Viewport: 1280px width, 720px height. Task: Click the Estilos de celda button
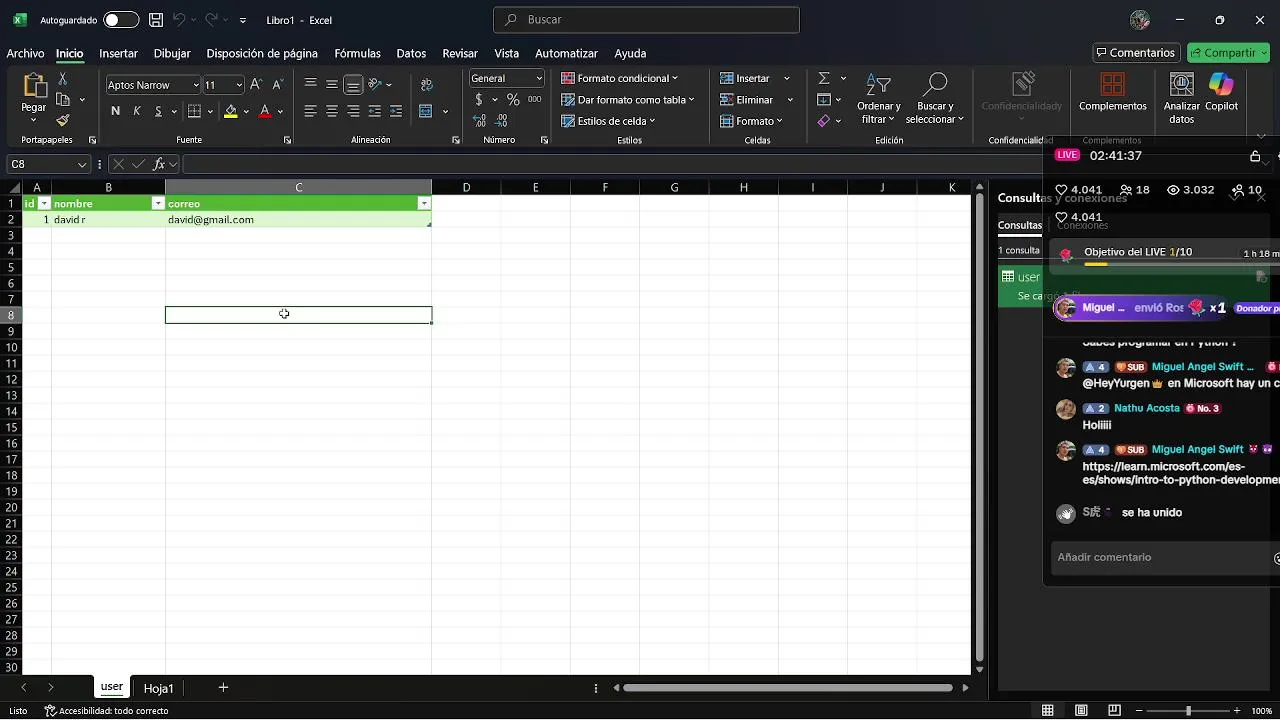tap(608, 121)
